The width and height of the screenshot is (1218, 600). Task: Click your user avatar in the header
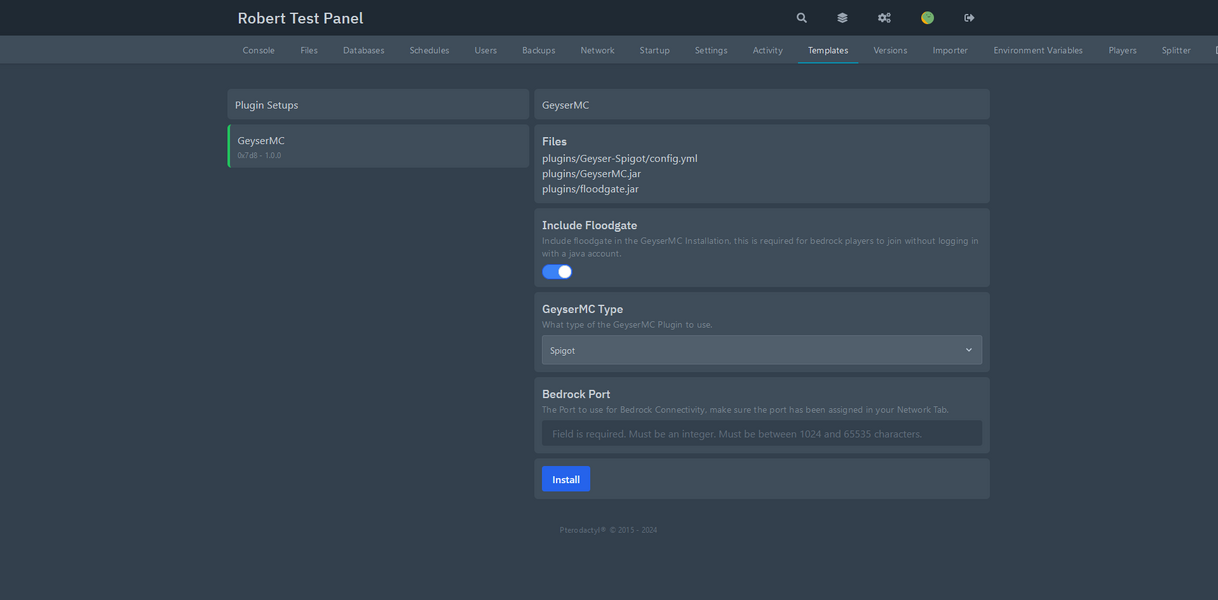(x=926, y=17)
